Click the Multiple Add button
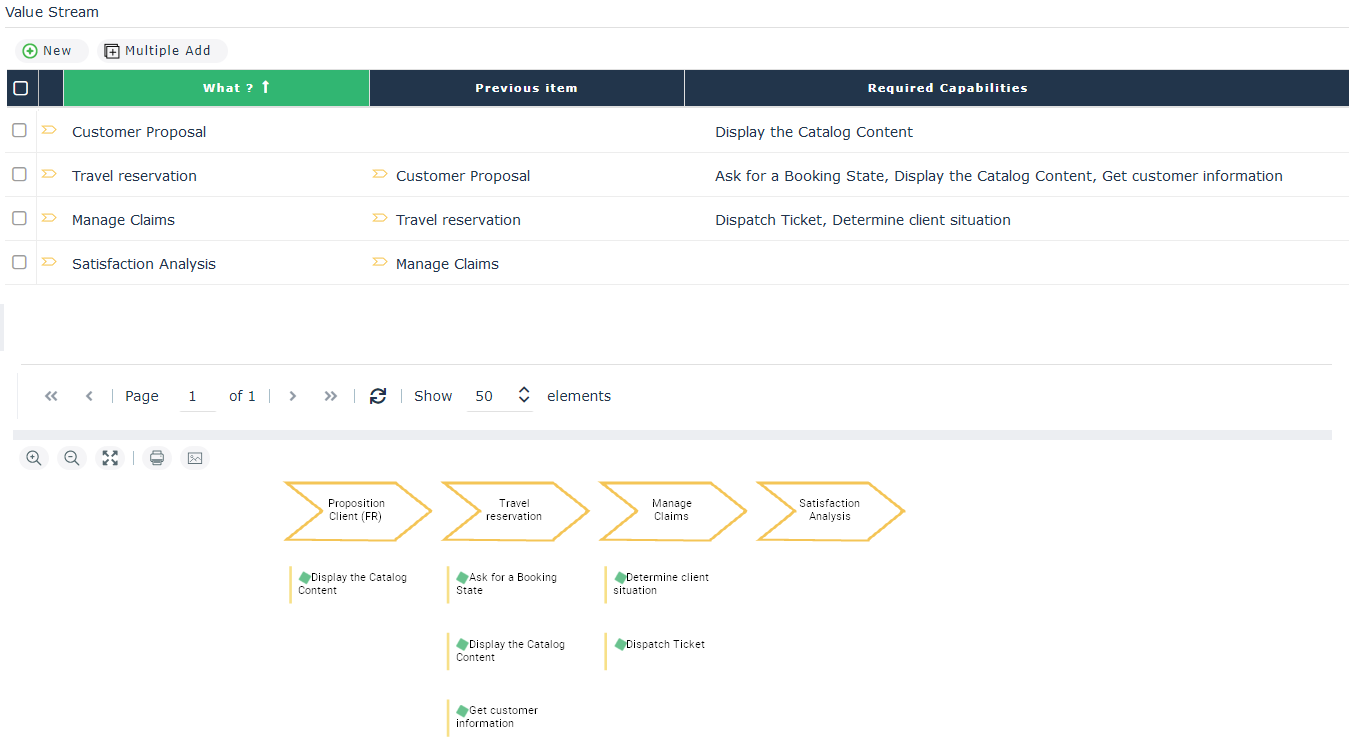Image resolution: width=1357 pixels, height=752 pixels. [x=158, y=51]
